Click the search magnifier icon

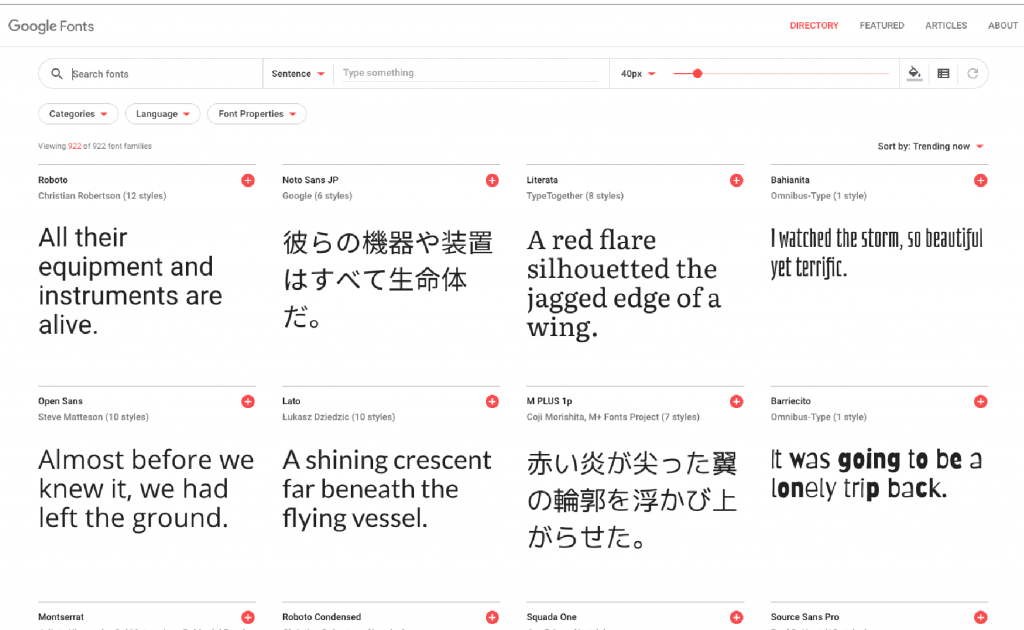(57, 74)
